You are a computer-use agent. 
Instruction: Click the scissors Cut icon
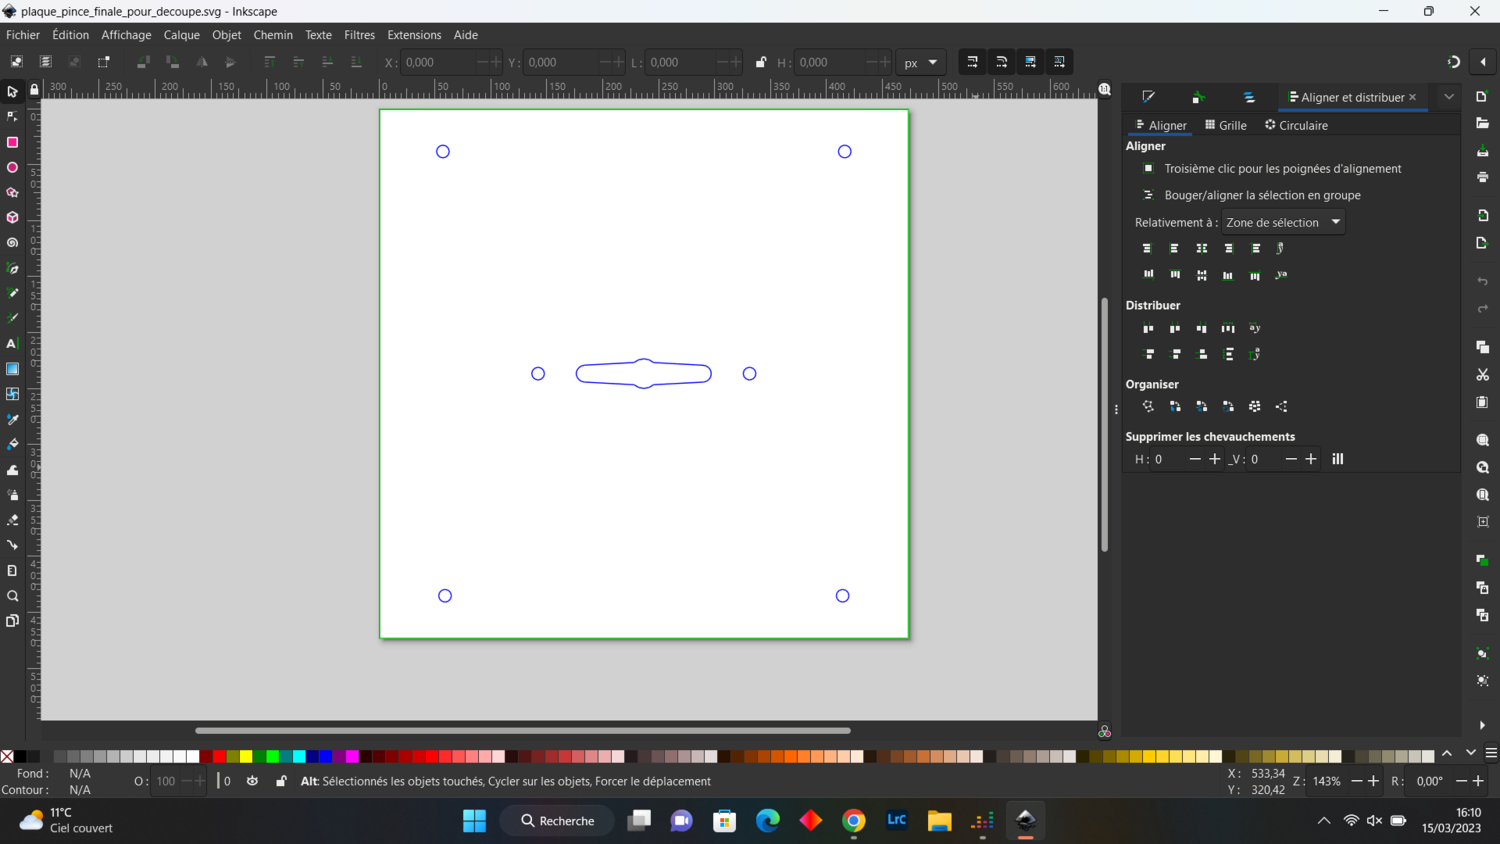pyautogui.click(x=1482, y=375)
